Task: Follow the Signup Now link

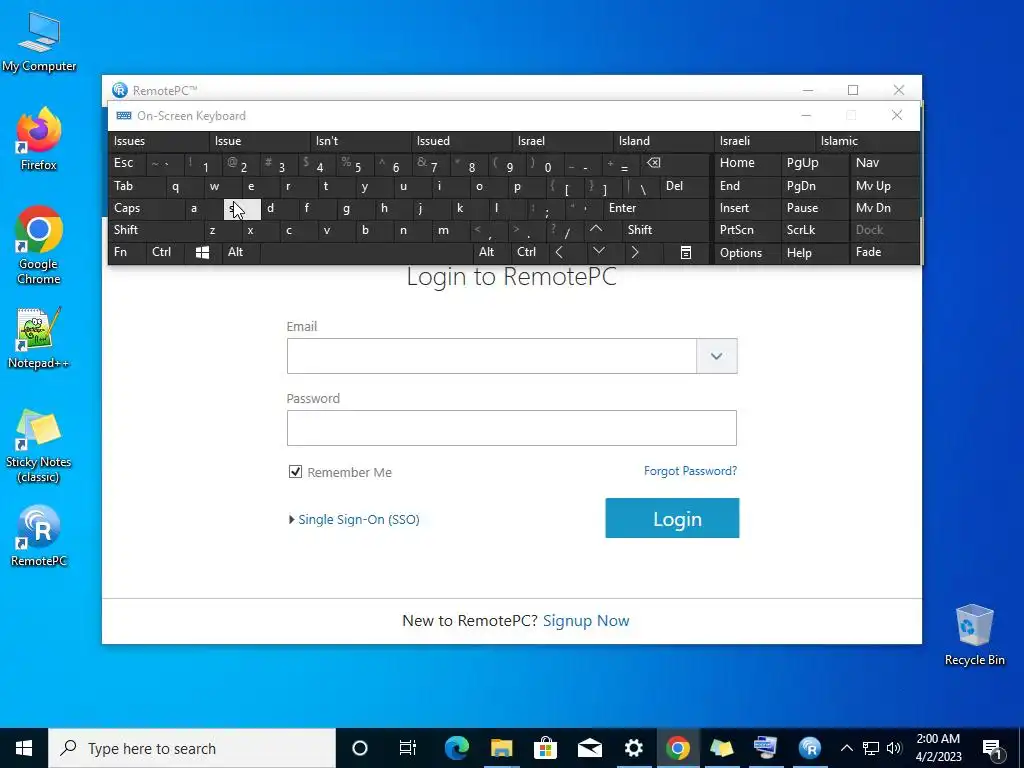Action: [x=586, y=620]
